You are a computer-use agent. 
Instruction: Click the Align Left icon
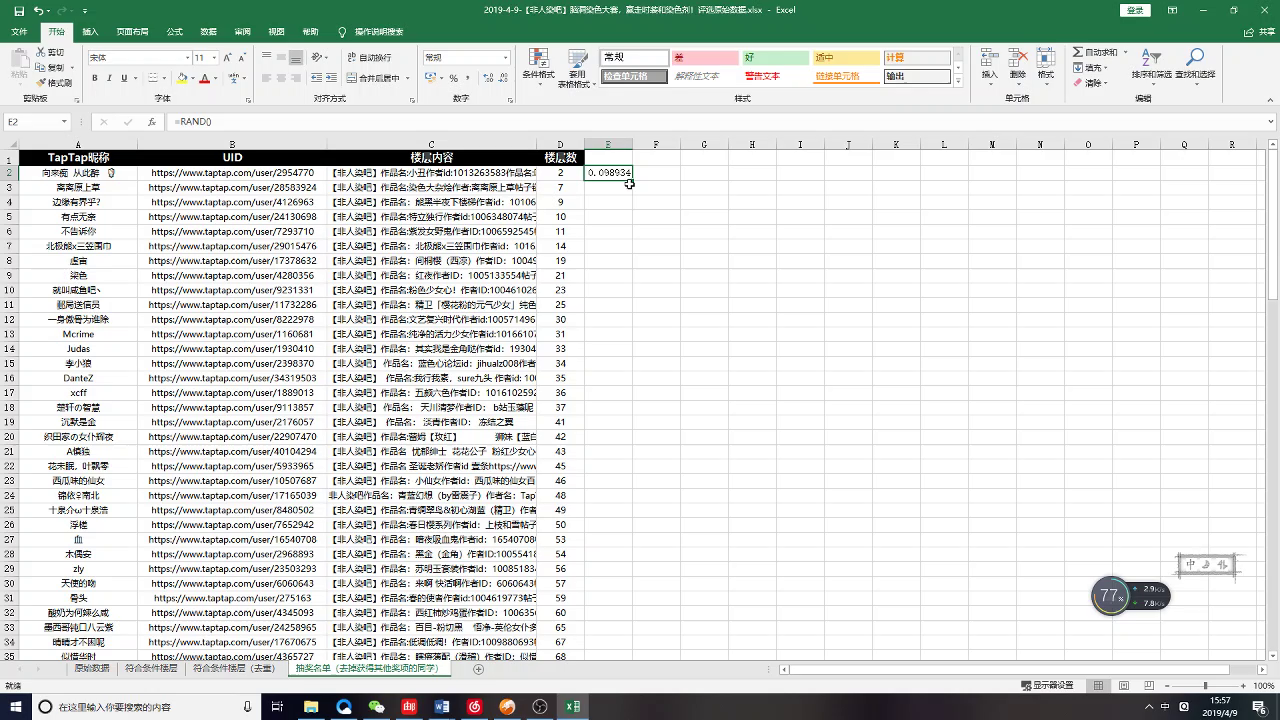pos(267,78)
